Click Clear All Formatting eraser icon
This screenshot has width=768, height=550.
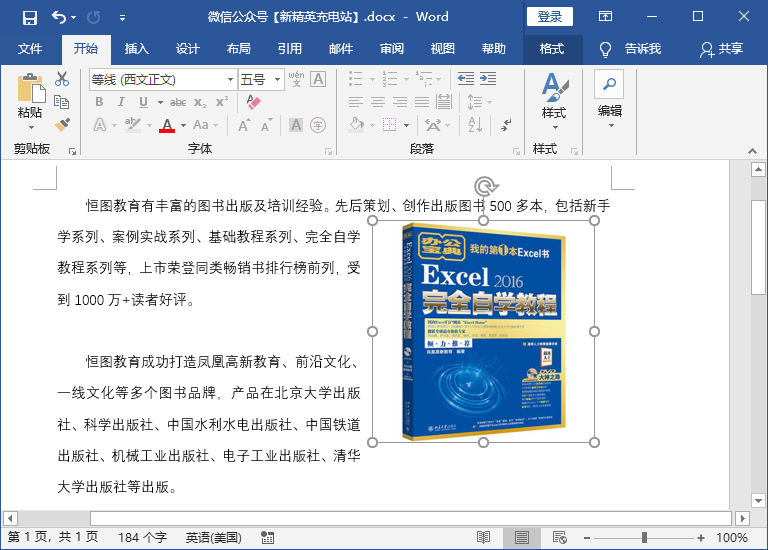pyautogui.click(x=253, y=102)
